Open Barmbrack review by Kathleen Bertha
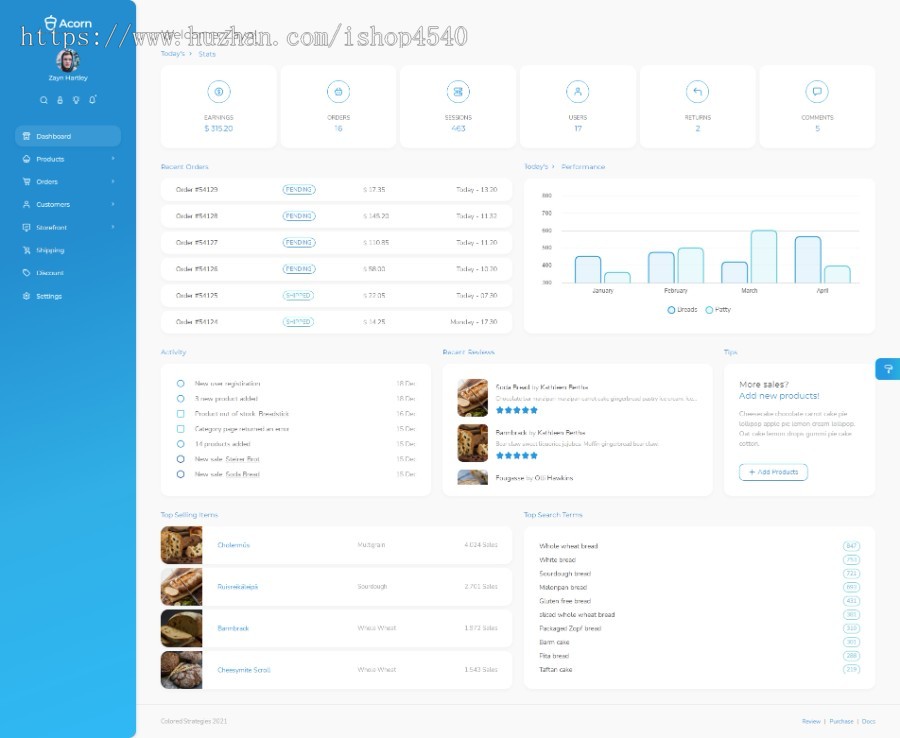The height and width of the screenshot is (738, 900). click(x=541, y=433)
